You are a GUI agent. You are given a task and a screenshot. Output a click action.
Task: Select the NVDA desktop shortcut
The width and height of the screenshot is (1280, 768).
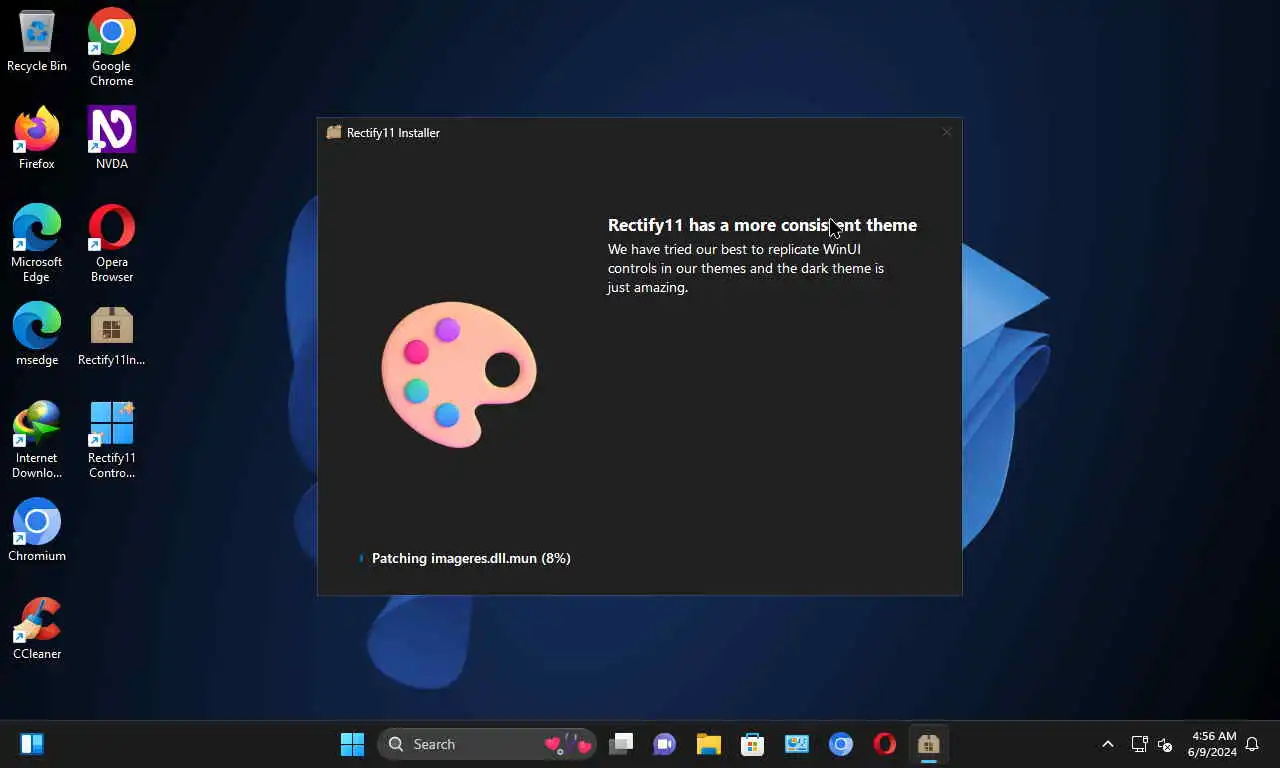coord(111,138)
